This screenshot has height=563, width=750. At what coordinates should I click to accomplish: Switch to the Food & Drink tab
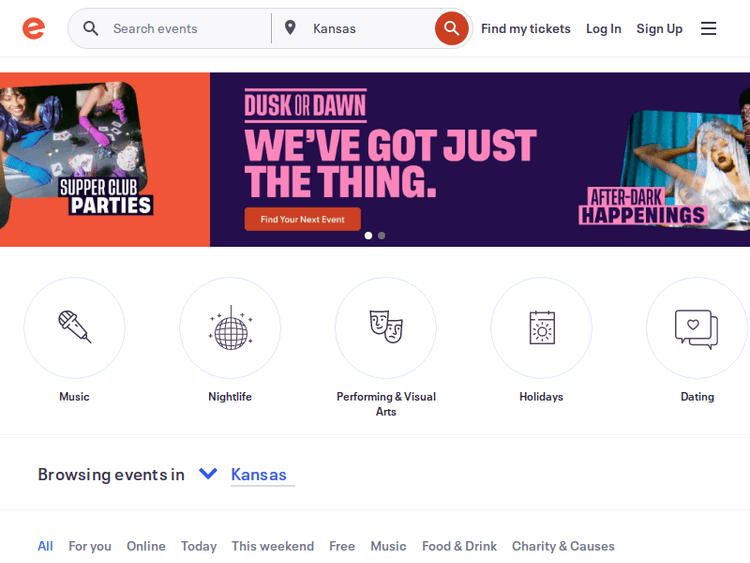[459, 546]
